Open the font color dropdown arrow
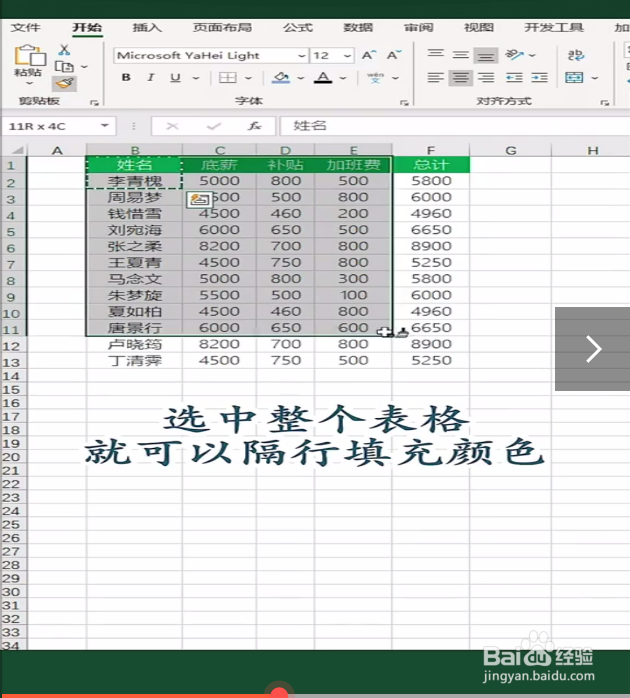This screenshot has height=698, width=630. pyautogui.click(x=343, y=78)
